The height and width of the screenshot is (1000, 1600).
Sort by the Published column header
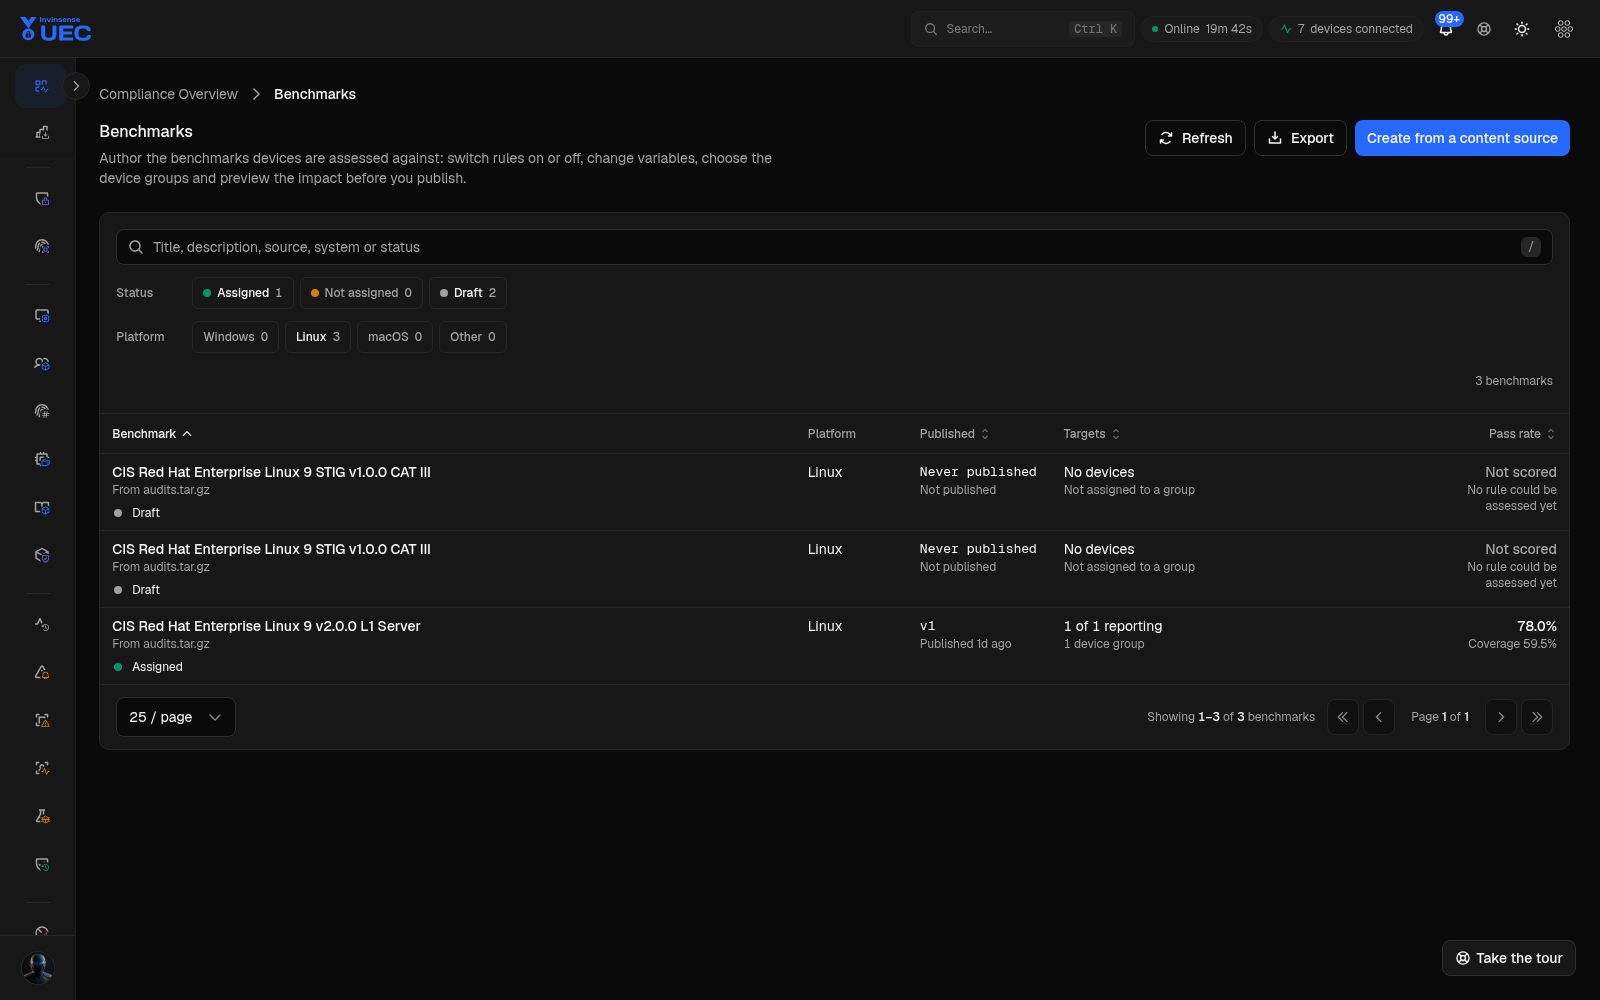tap(955, 434)
